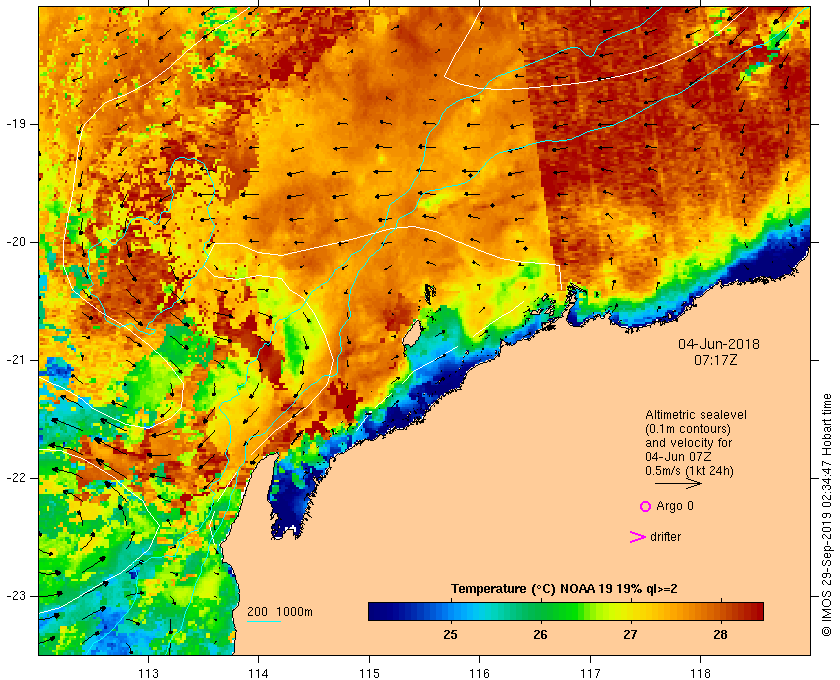Click the latitude axis label -23
The height and width of the screenshot is (680, 840).
coord(16,596)
